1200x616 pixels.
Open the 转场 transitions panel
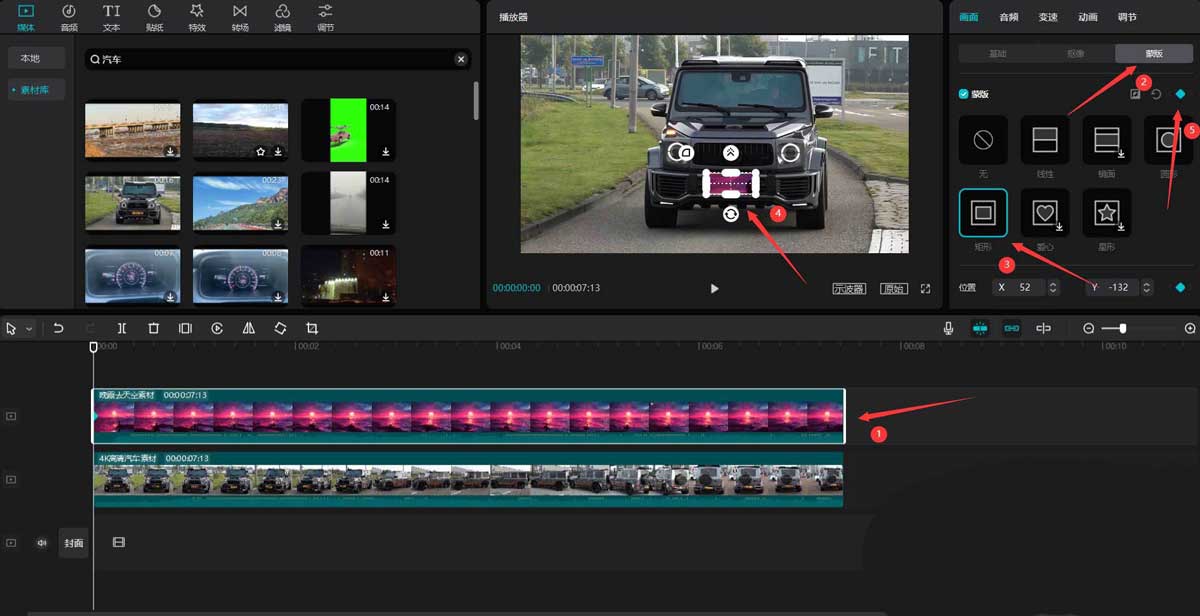click(x=240, y=16)
